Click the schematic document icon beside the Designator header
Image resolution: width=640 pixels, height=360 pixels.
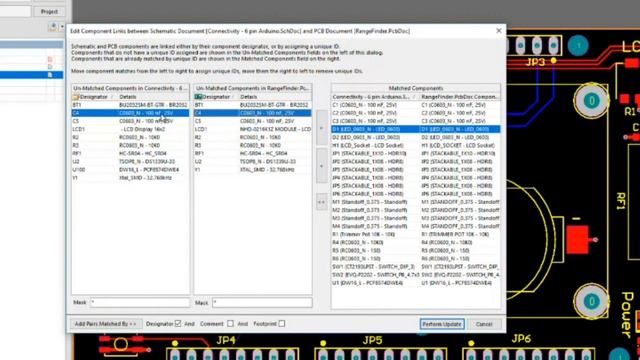(x=76, y=97)
